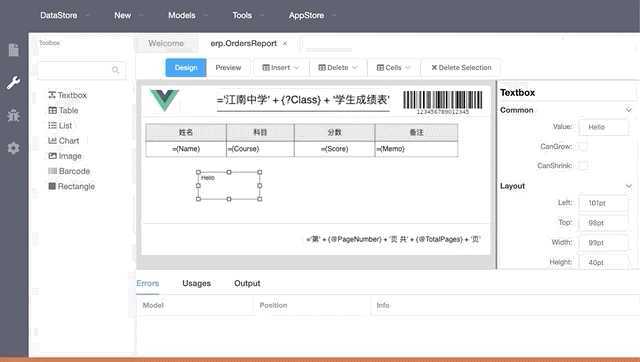Select the Hello textbox on the canvas
This screenshot has width=640, height=362.
(x=229, y=186)
